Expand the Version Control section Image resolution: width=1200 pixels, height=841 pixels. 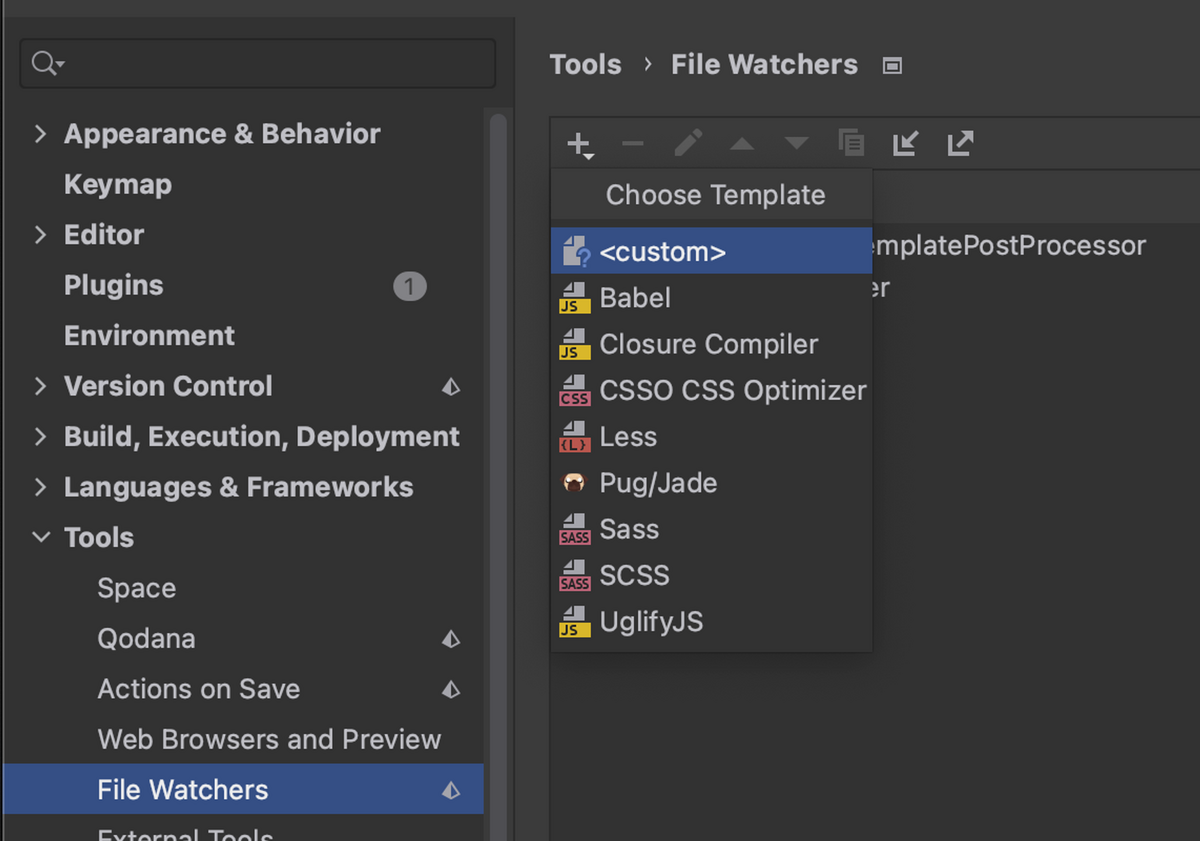(39, 386)
